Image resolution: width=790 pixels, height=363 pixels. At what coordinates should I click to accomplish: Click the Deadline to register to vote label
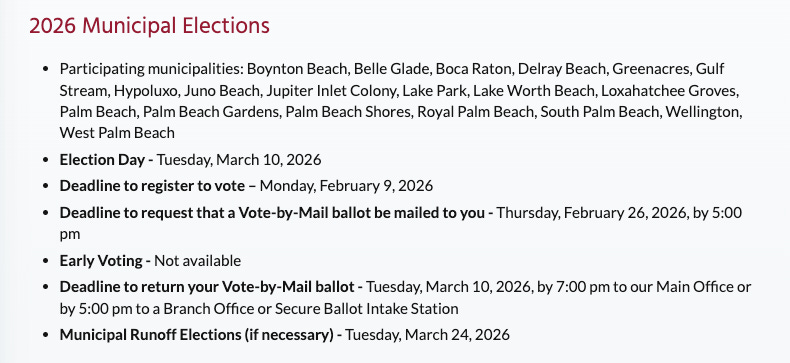152,186
